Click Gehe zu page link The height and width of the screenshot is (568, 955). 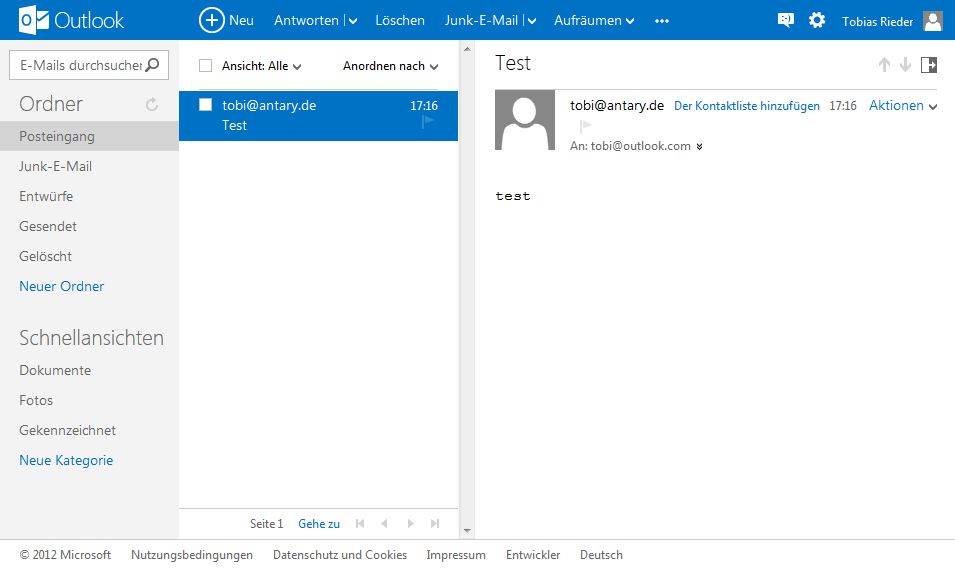[319, 524]
